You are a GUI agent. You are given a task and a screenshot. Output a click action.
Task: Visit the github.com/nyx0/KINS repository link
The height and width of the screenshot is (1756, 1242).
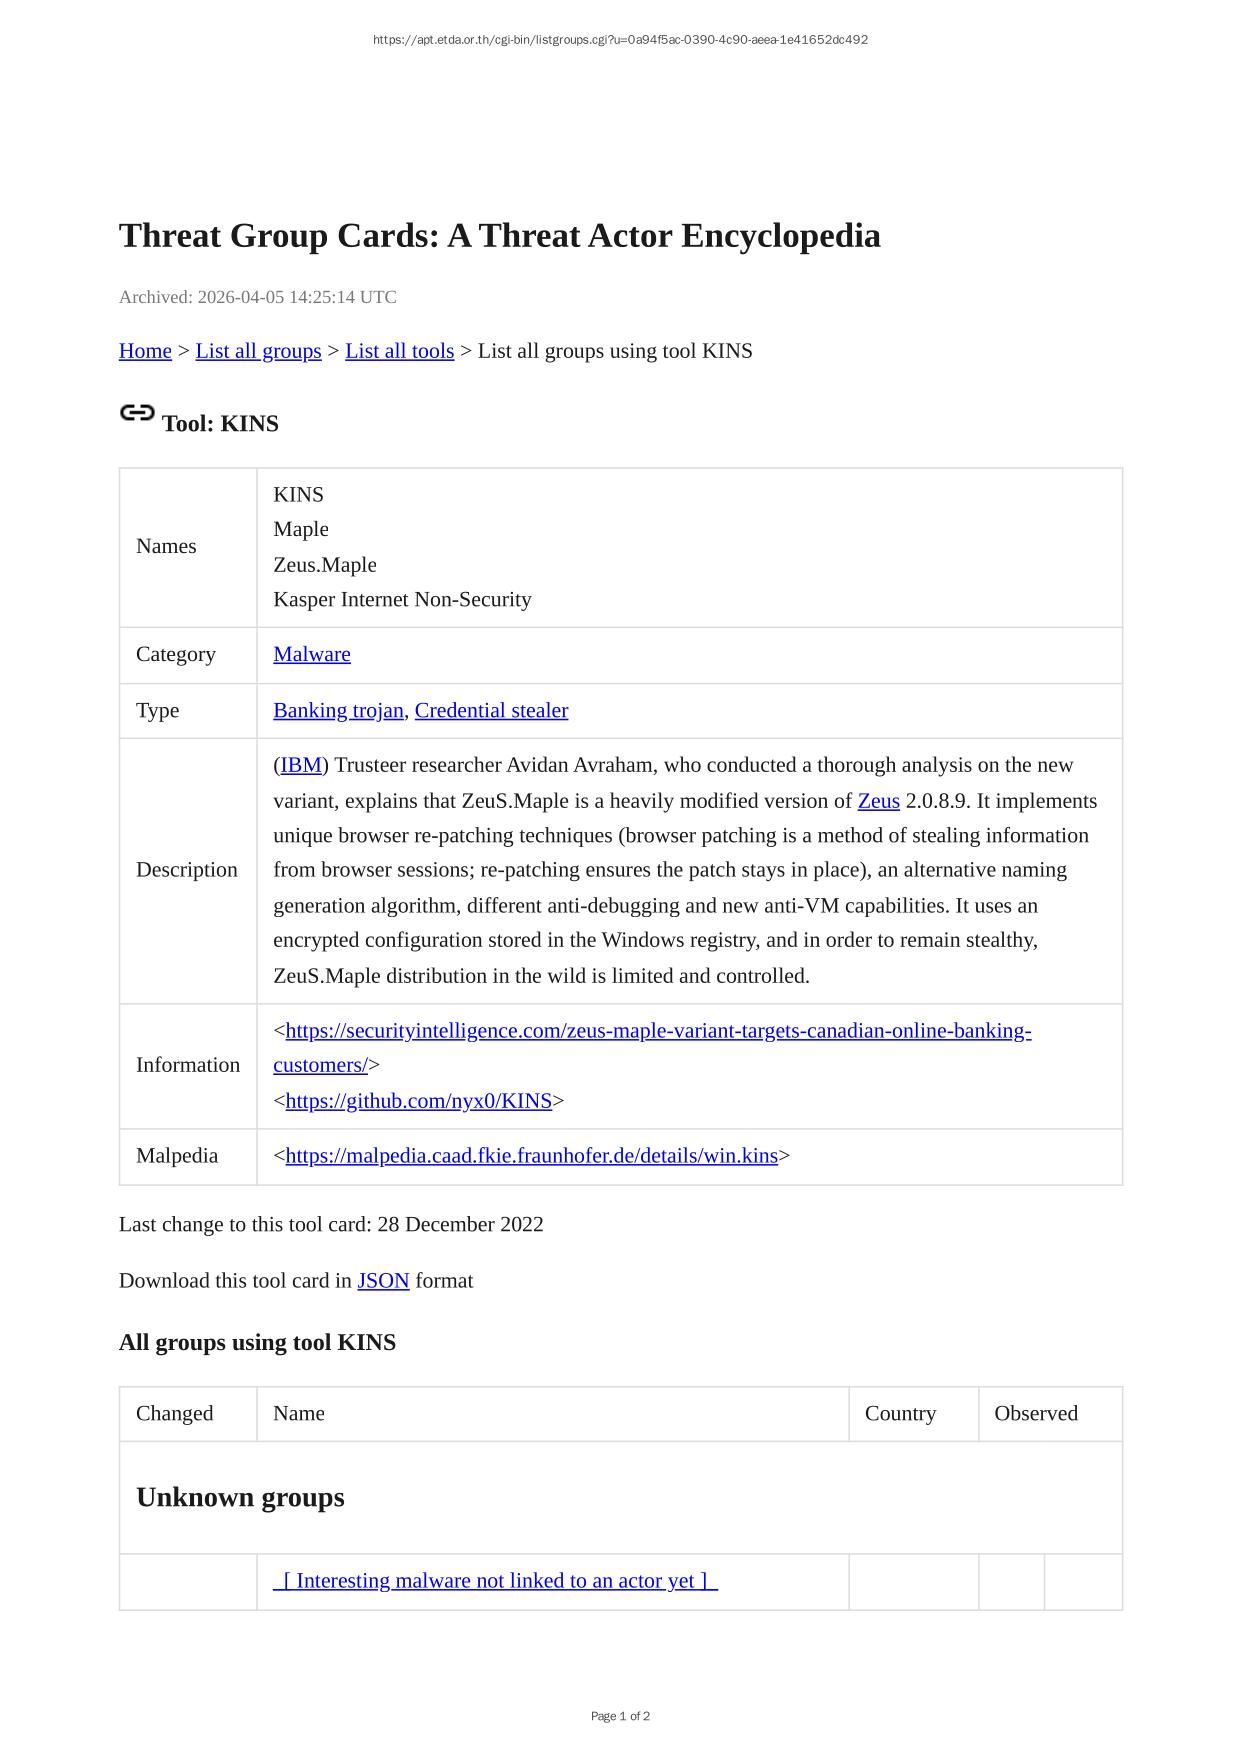pos(418,1101)
